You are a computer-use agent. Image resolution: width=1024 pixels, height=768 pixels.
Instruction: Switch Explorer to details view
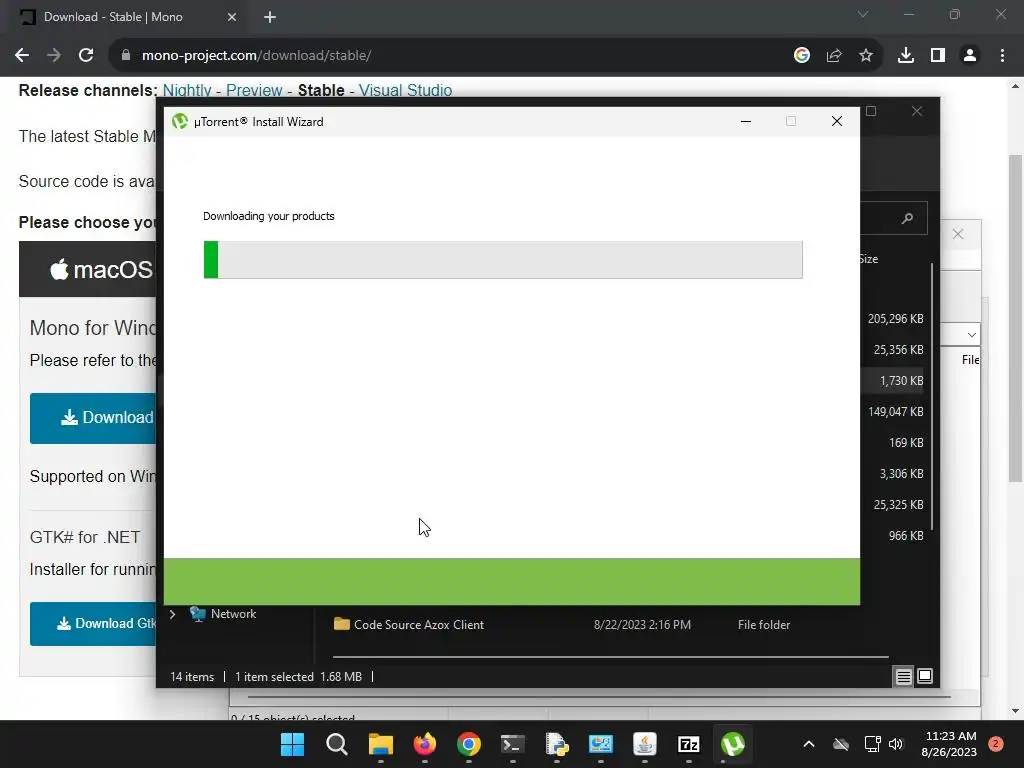[x=903, y=677]
